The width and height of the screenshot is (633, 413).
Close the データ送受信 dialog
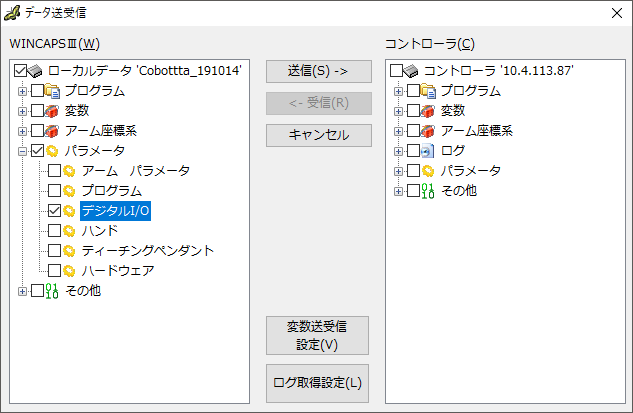click(616, 13)
